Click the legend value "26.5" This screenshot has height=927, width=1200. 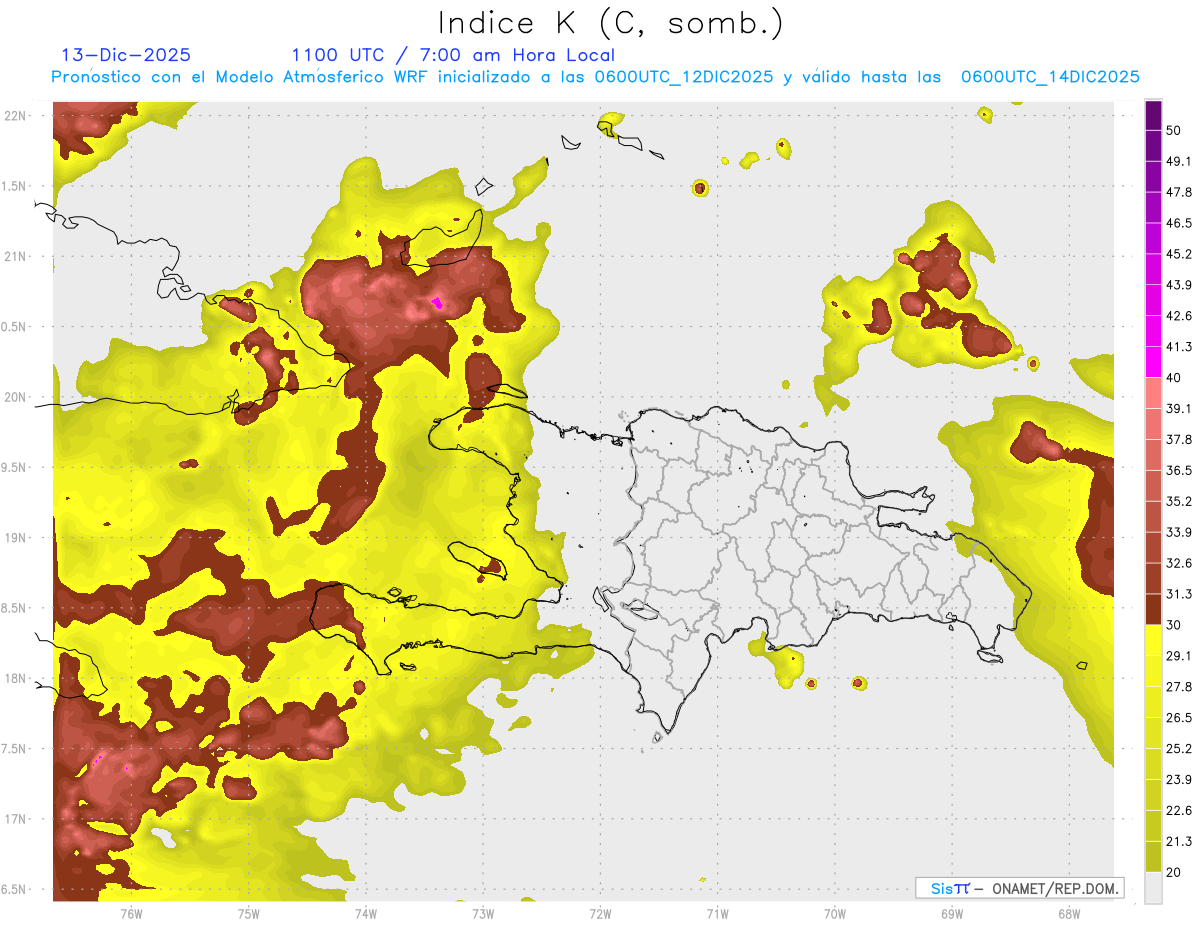click(1180, 718)
